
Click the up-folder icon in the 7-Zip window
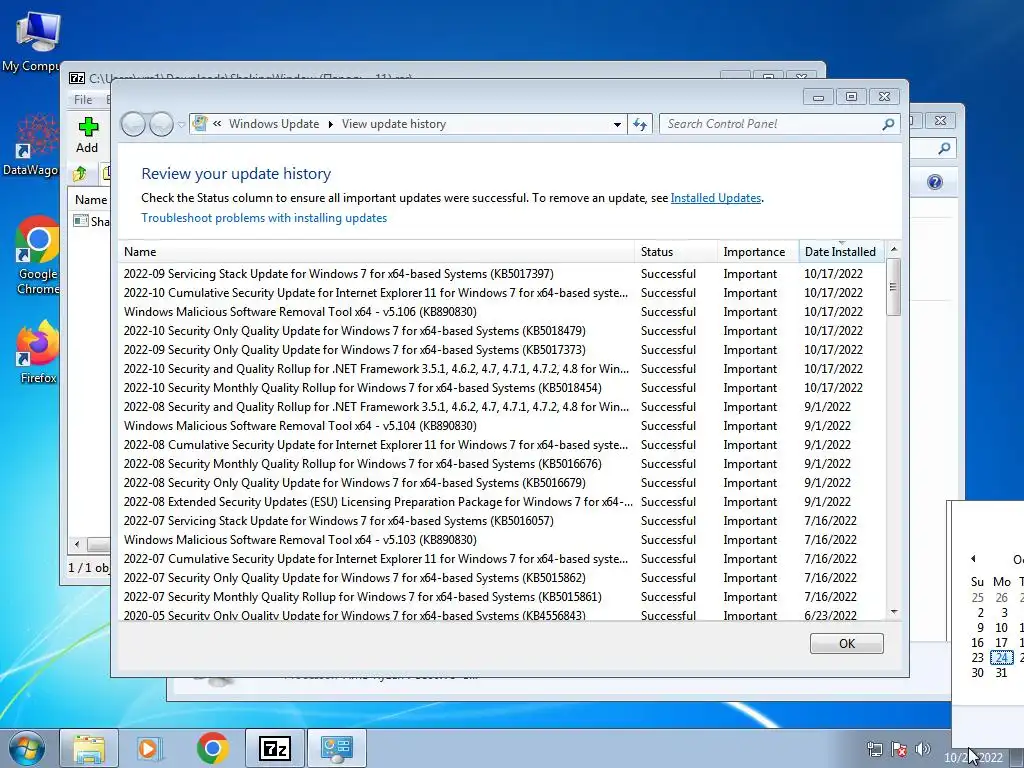(x=80, y=174)
